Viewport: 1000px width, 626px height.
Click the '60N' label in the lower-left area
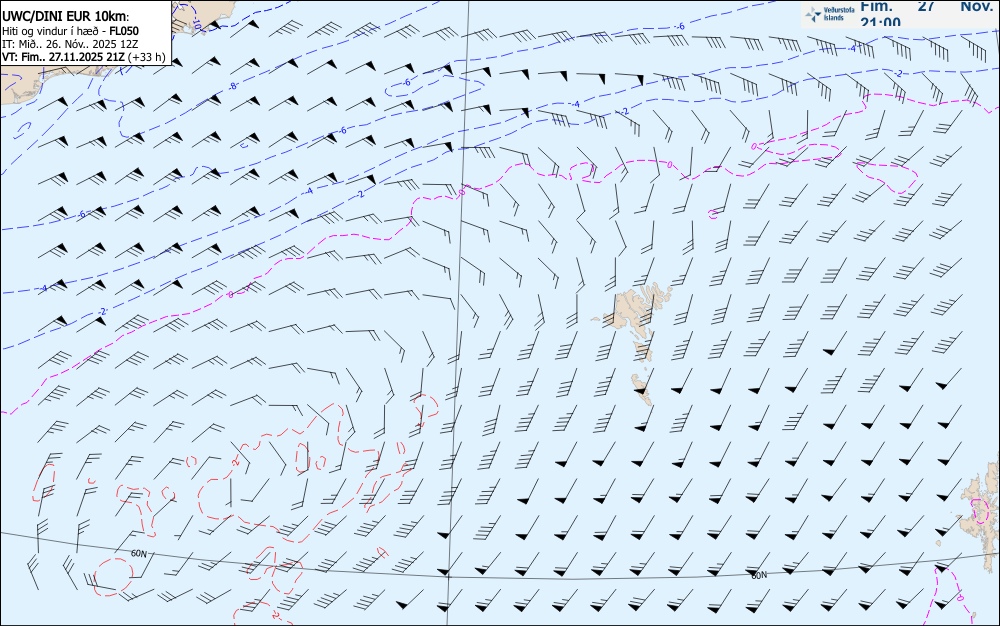tap(138, 554)
